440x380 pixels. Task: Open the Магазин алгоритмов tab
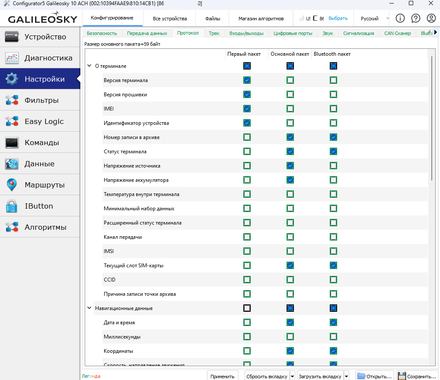point(261,19)
